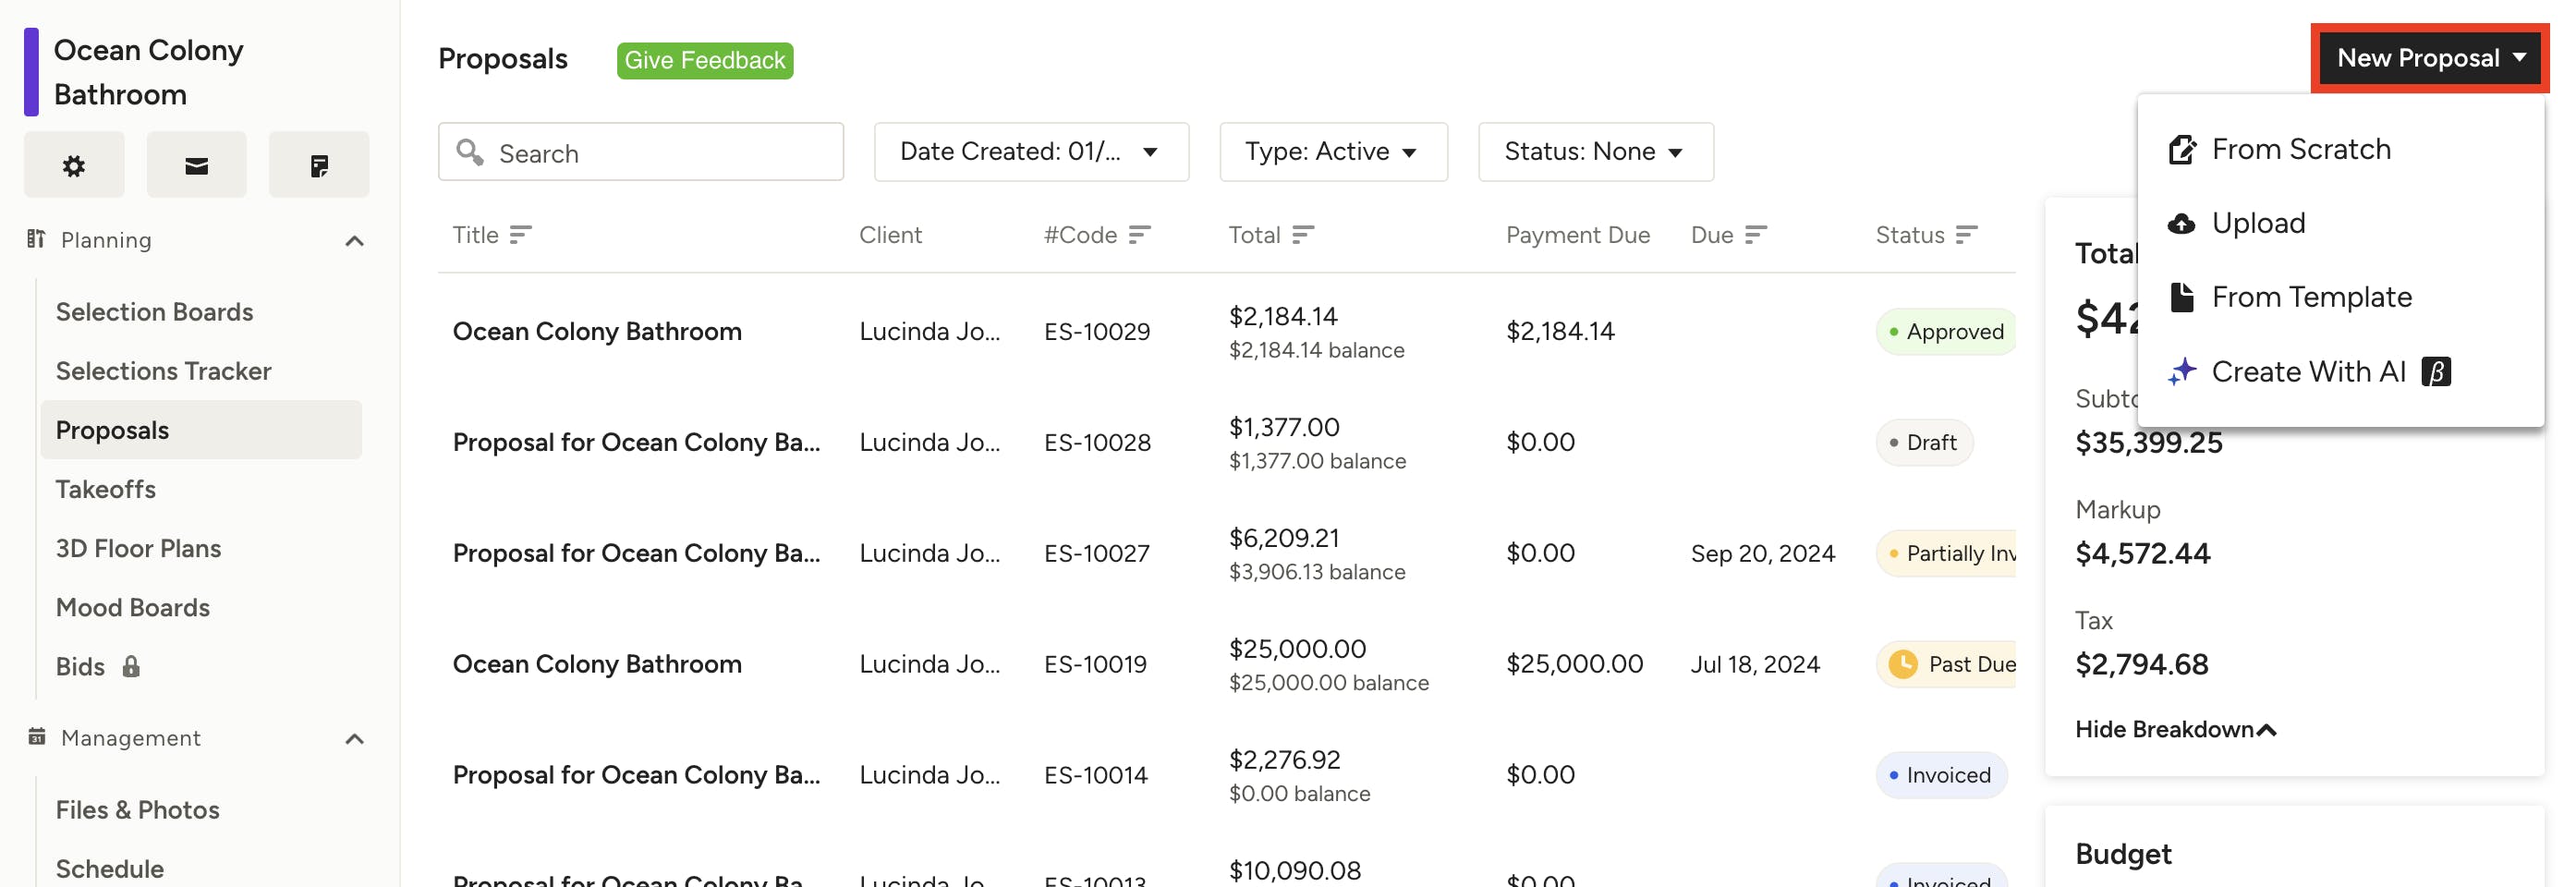Collapse the Planning sidebar section
Screen dimensions: 2576x887
[354, 241]
